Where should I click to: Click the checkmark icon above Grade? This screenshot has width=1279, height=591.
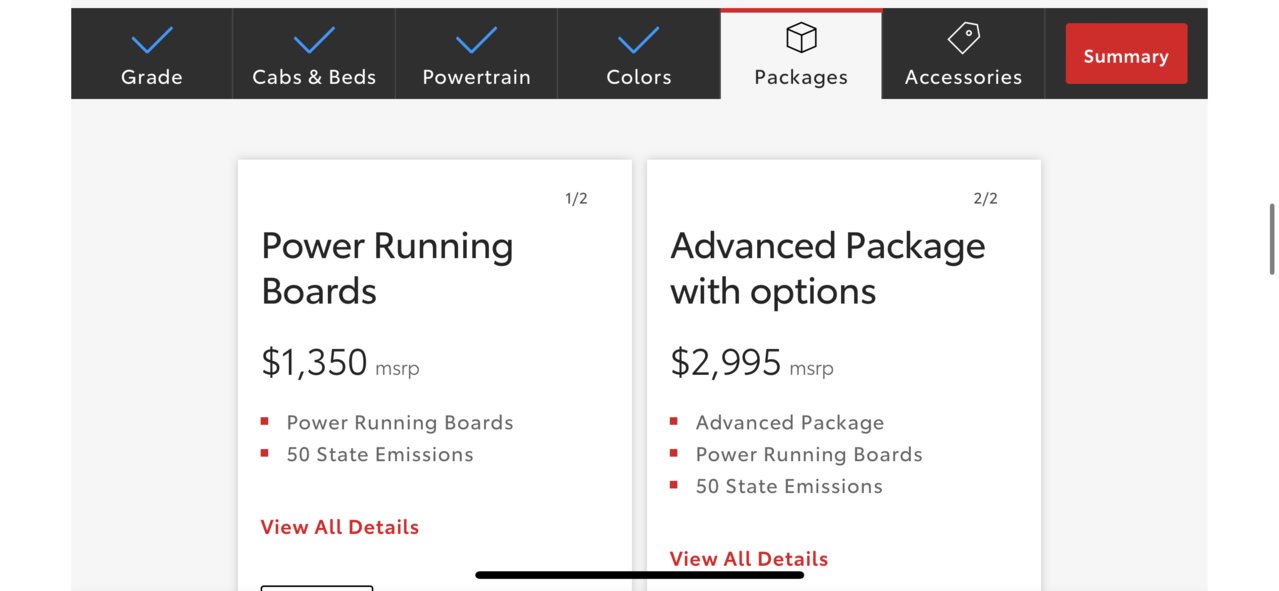[152, 40]
